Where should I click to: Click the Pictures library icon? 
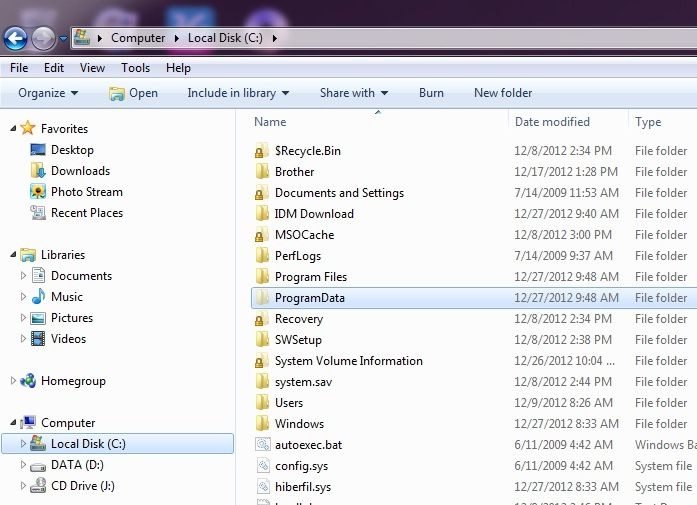click(x=38, y=318)
